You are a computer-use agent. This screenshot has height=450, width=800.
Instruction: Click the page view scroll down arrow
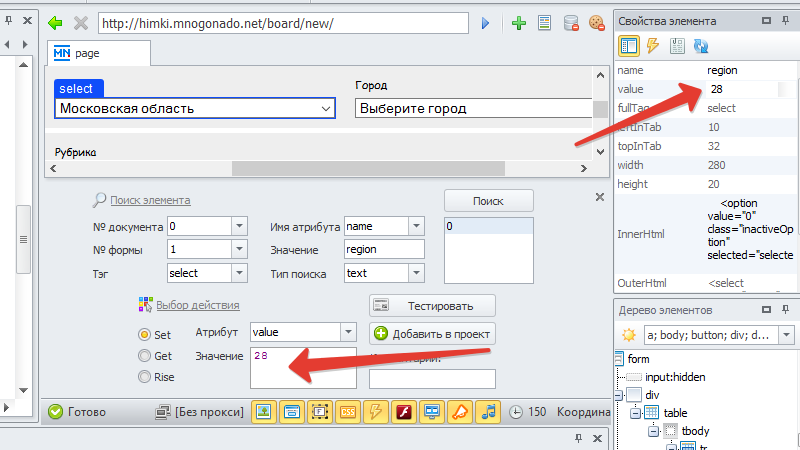click(600, 152)
